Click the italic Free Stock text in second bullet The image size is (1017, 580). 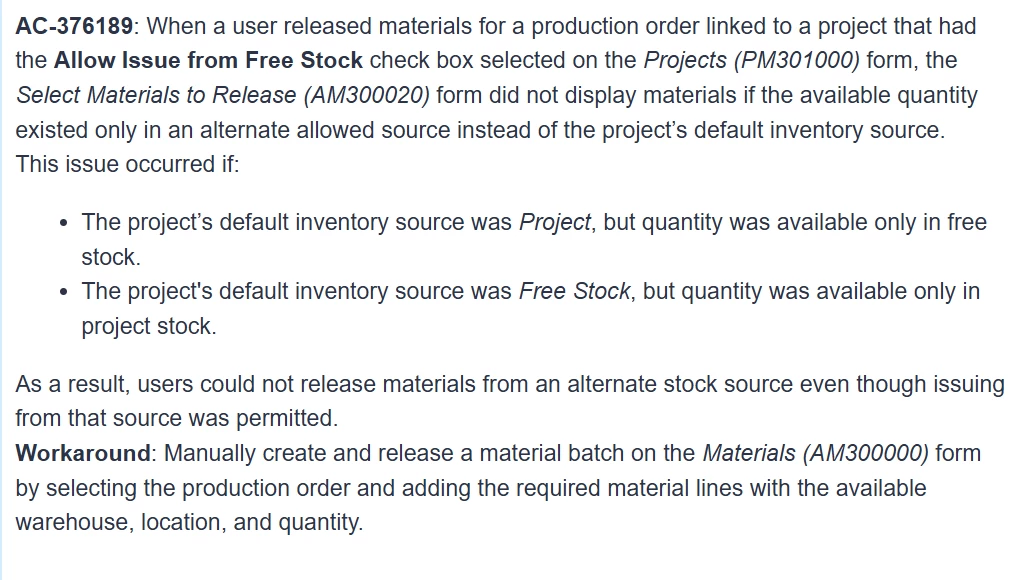(575, 291)
